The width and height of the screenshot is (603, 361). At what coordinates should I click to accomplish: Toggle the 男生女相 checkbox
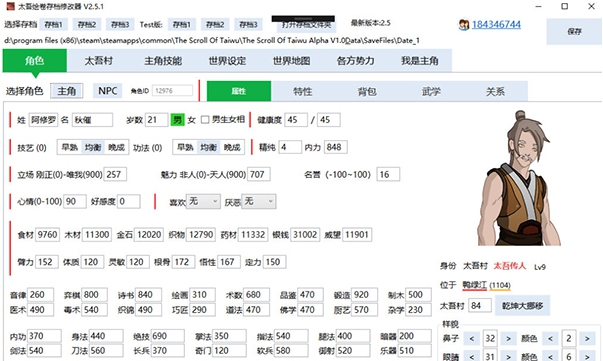(x=205, y=120)
